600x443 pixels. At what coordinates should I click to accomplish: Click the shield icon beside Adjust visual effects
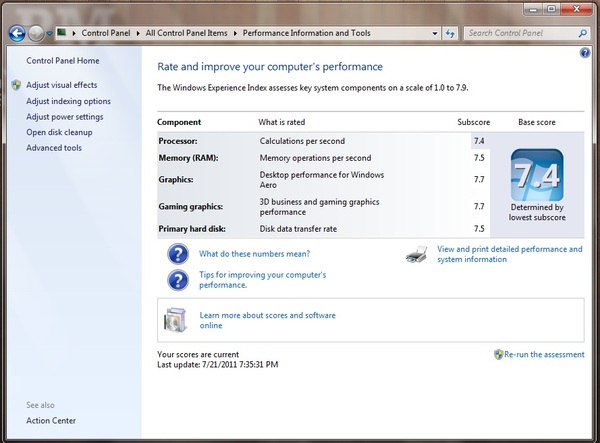click(x=16, y=85)
